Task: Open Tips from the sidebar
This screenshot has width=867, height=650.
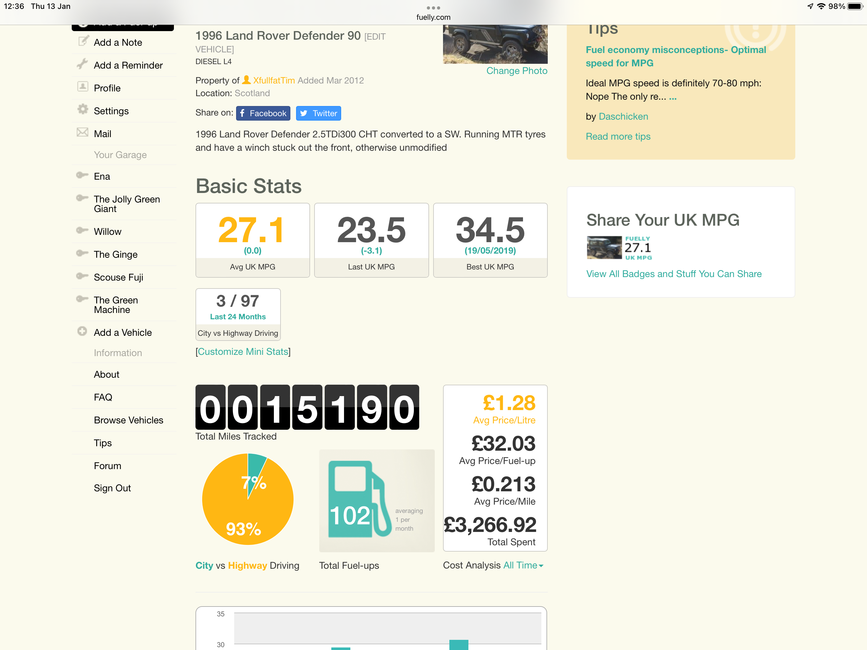Action: pyautogui.click(x=103, y=443)
